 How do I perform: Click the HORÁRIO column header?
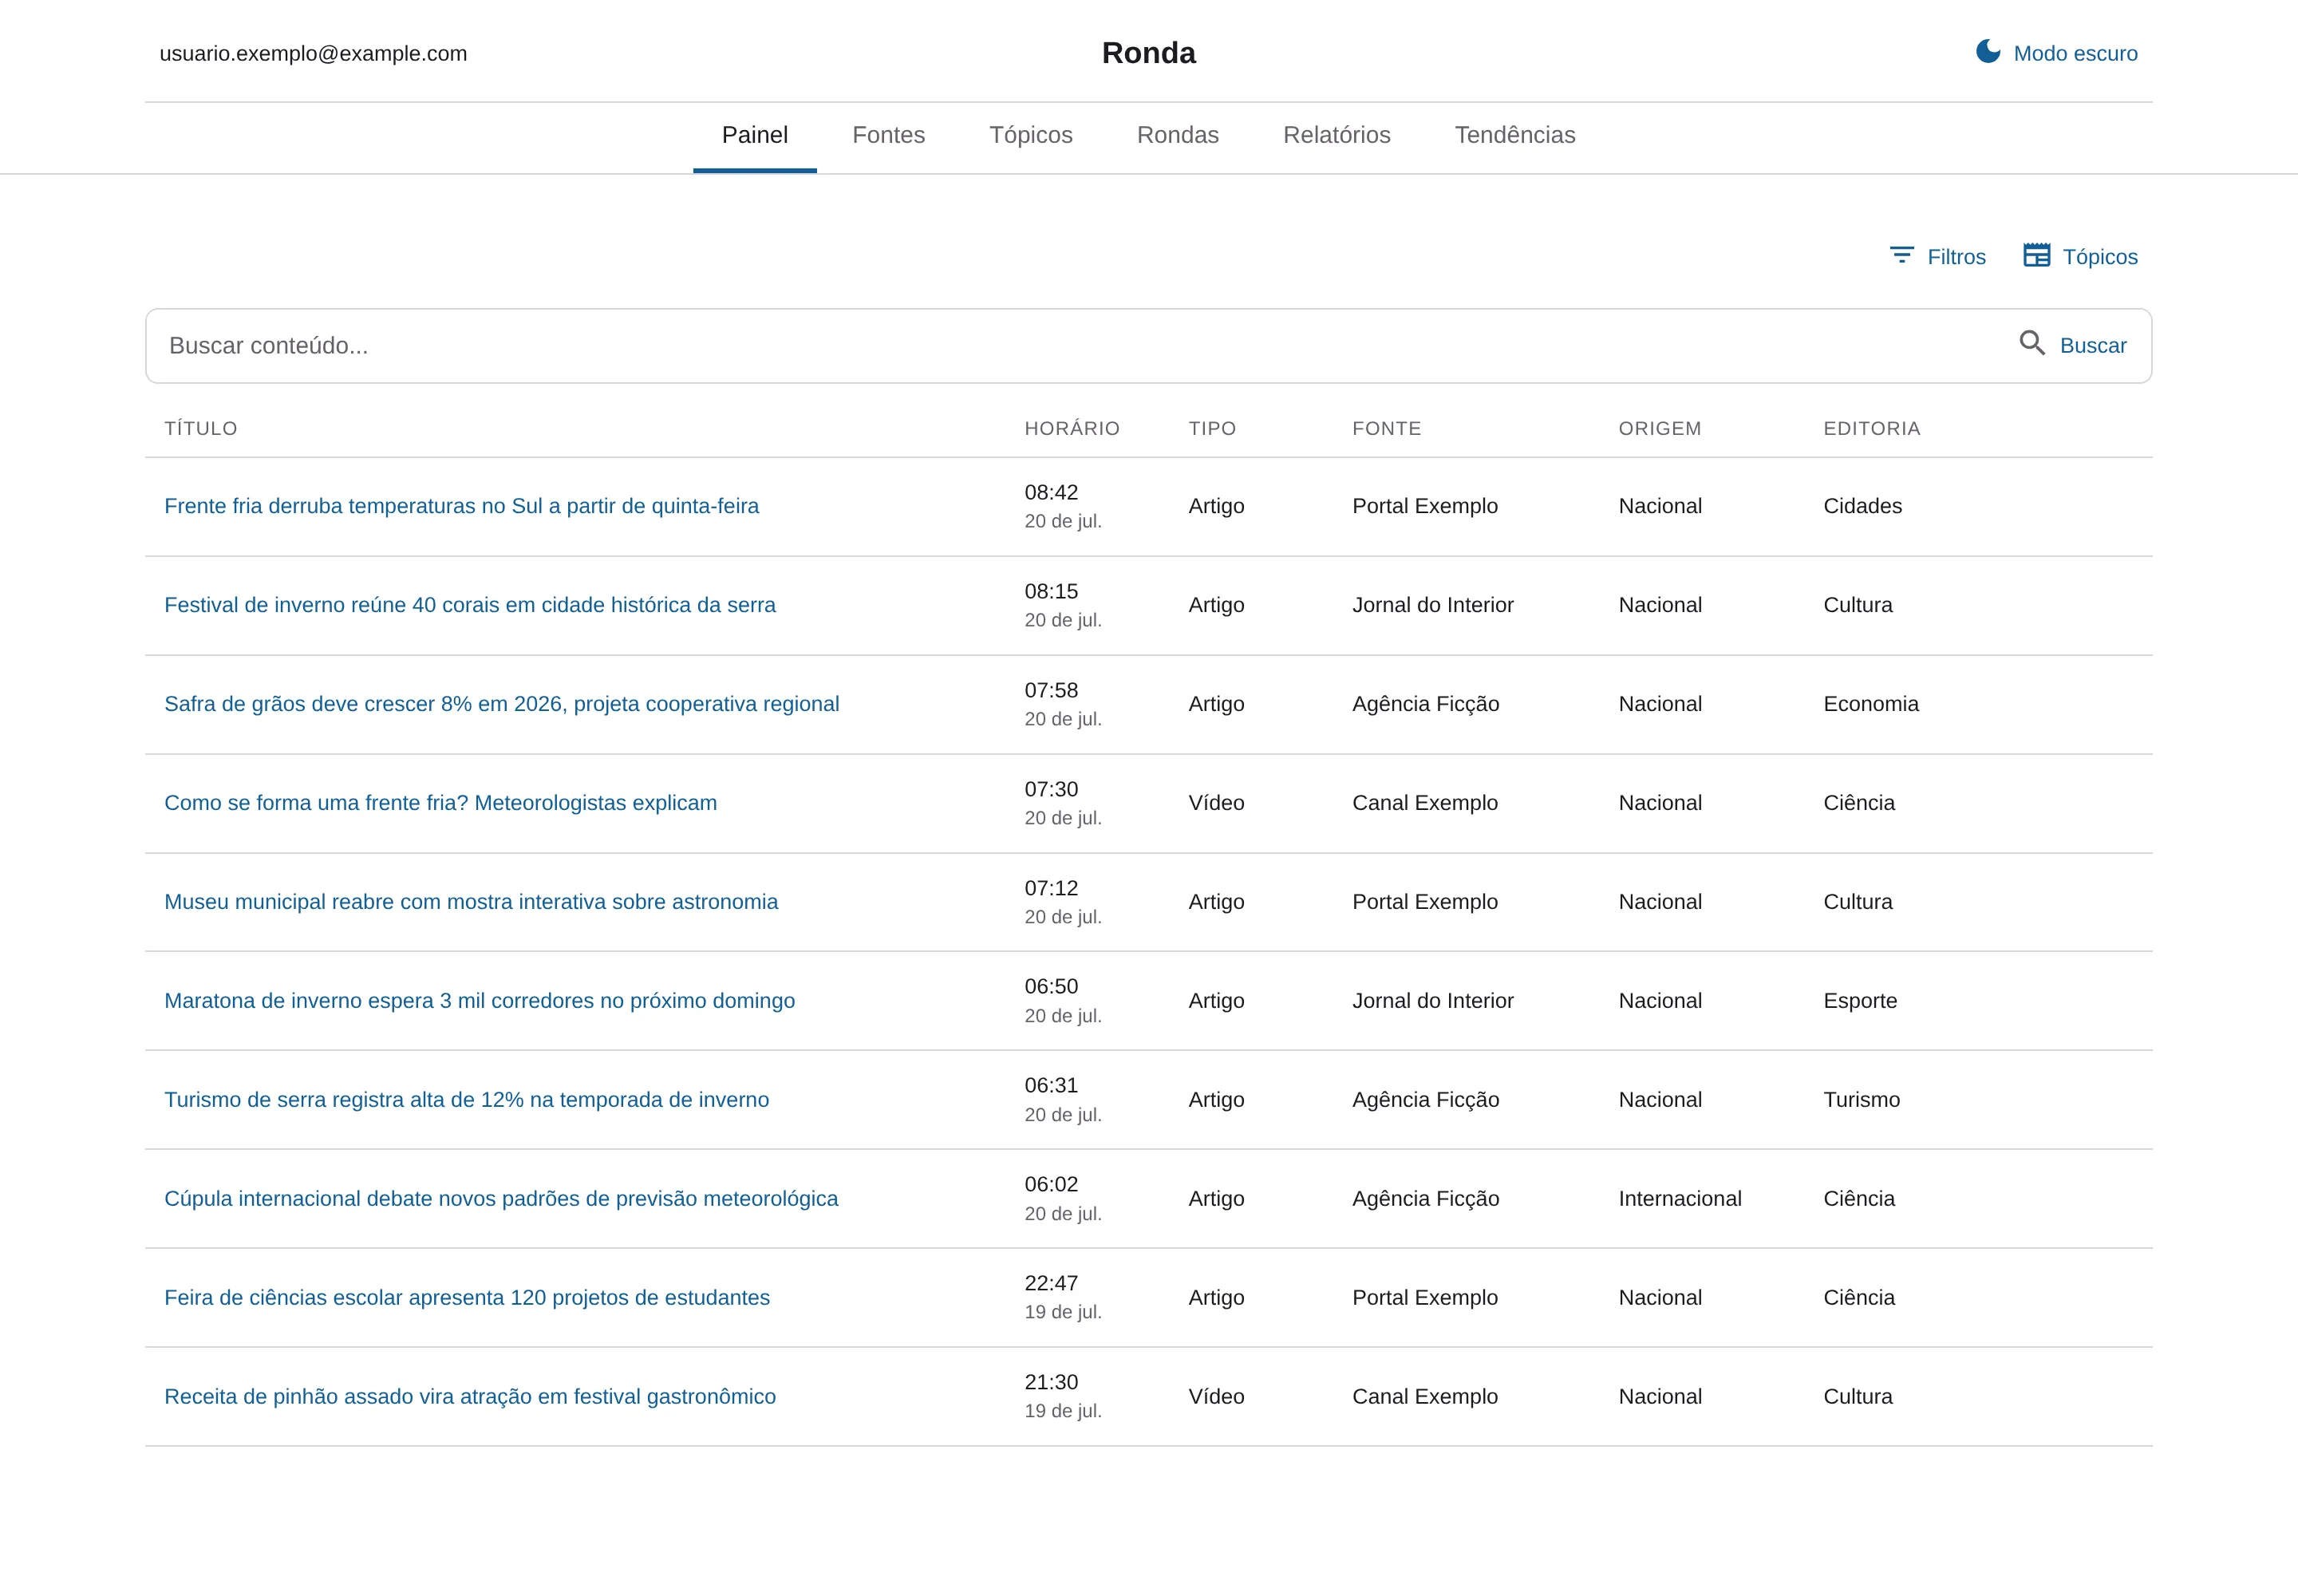[1071, 428]
